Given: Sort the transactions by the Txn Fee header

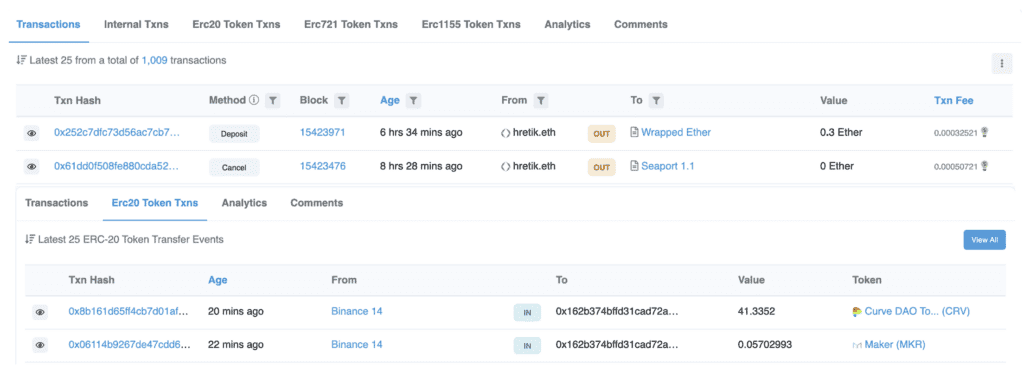Looking at the screenshot, I should pos(953,100).
